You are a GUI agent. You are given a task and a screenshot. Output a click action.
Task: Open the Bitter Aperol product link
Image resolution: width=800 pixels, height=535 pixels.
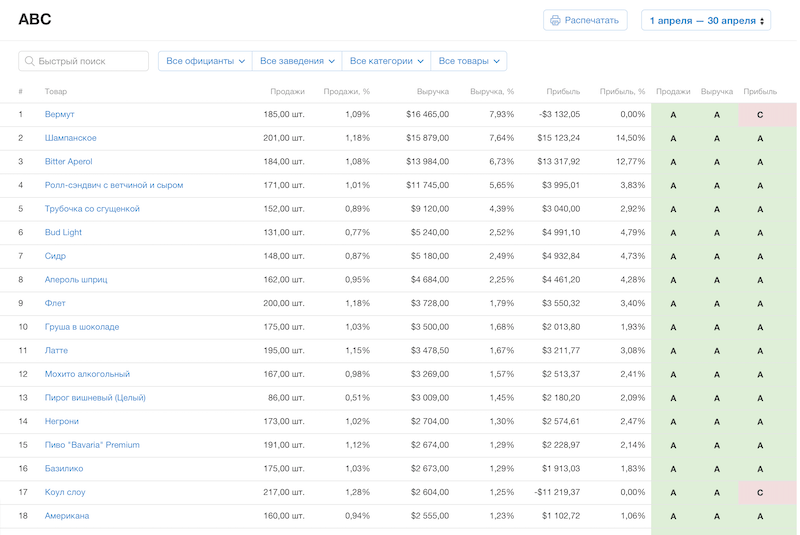pyautogui.click(x=68, y=161)
